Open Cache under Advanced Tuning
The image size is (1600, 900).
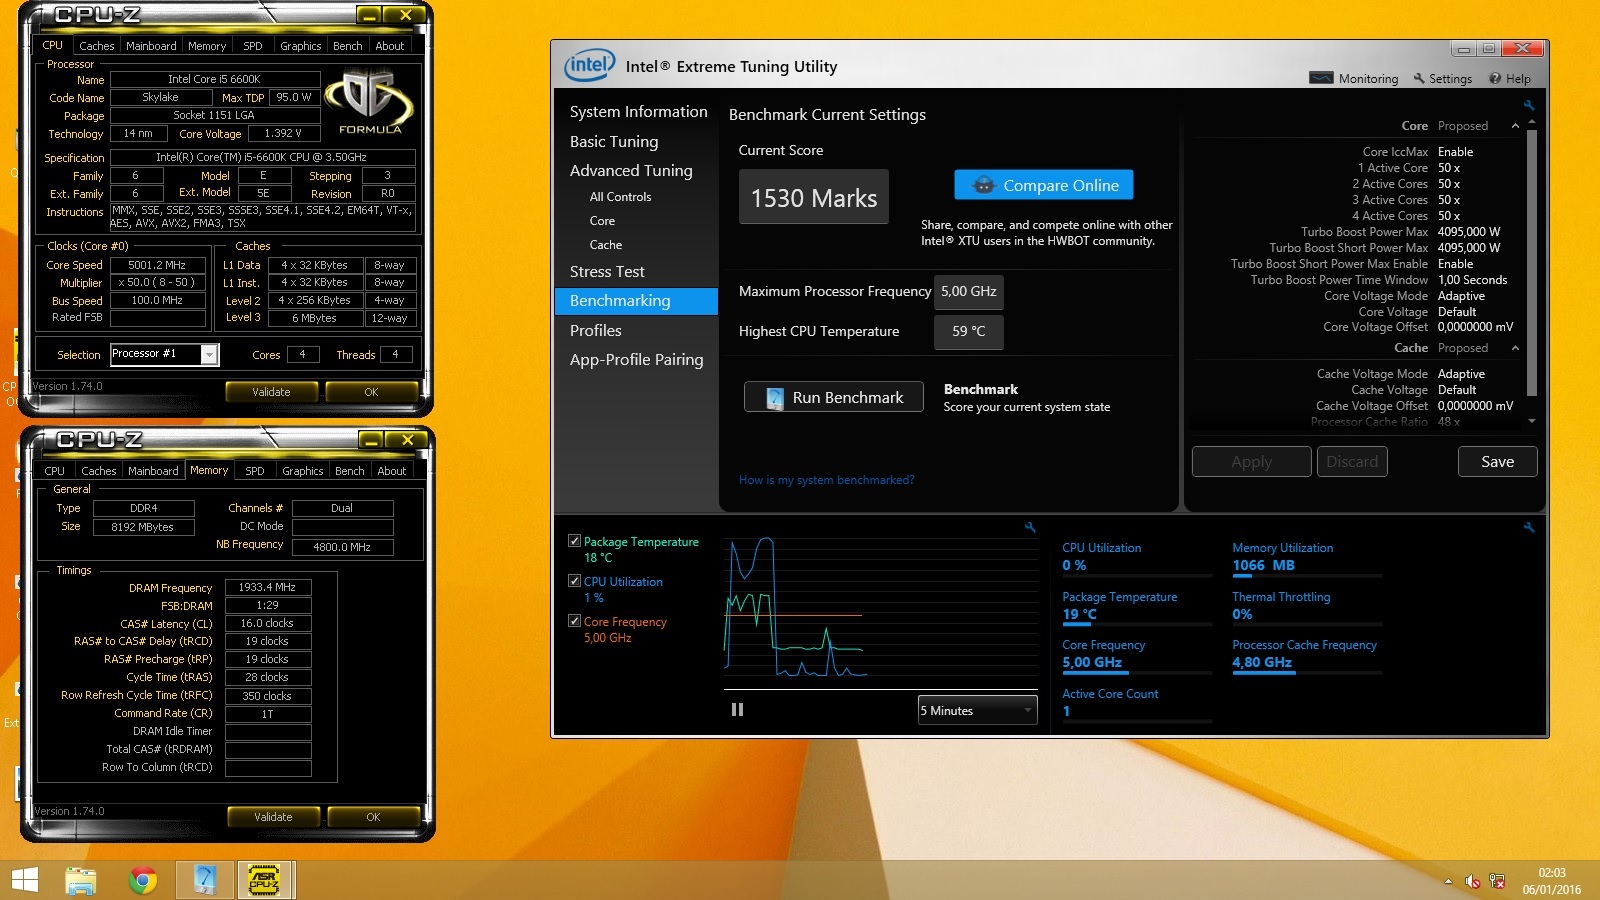606,245
